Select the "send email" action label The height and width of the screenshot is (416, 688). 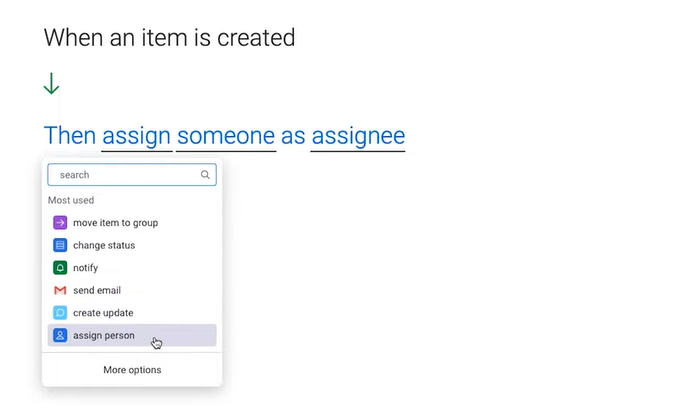97,290
